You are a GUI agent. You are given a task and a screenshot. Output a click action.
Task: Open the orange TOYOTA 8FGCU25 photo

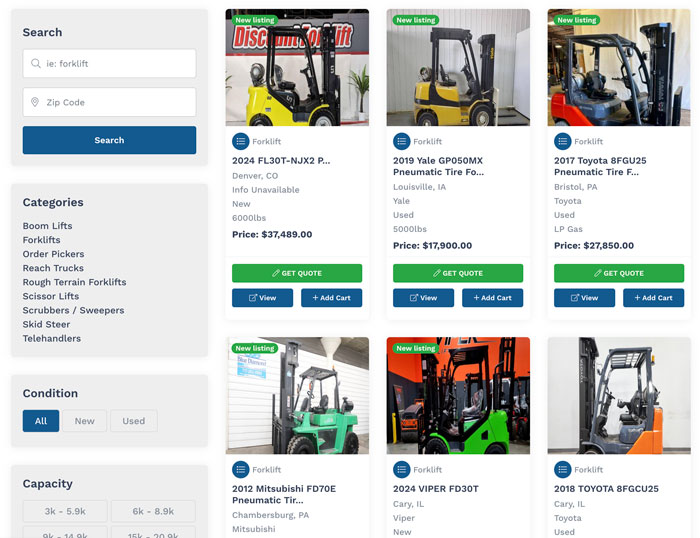(619, 396)
